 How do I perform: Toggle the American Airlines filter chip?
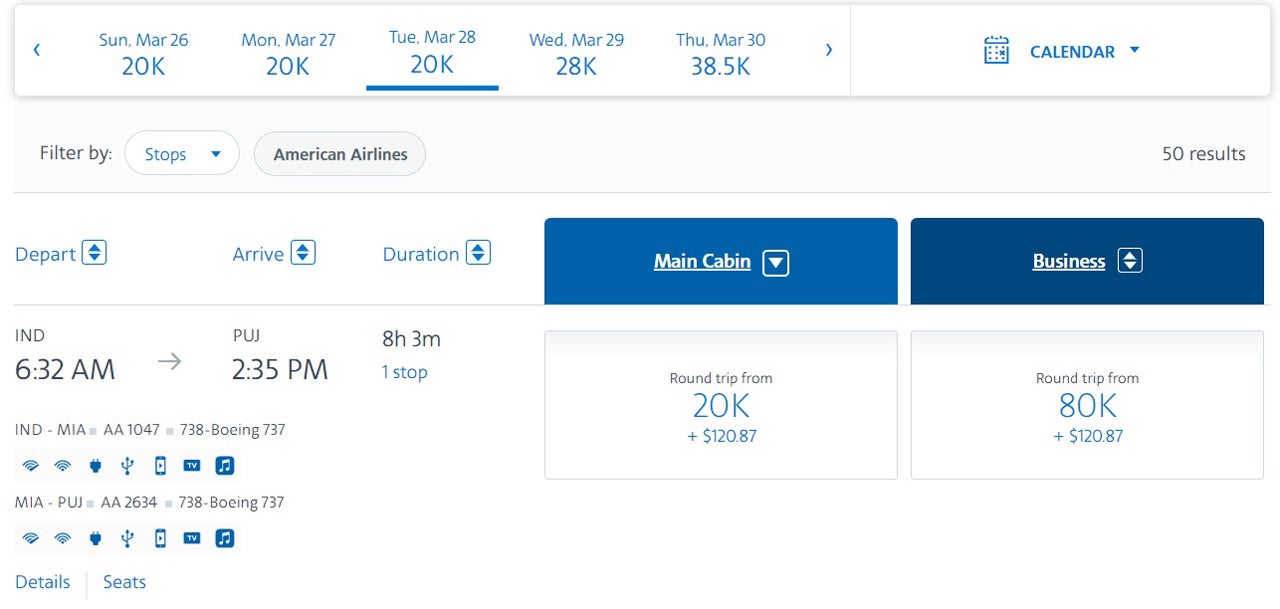(x=340, y=154)
